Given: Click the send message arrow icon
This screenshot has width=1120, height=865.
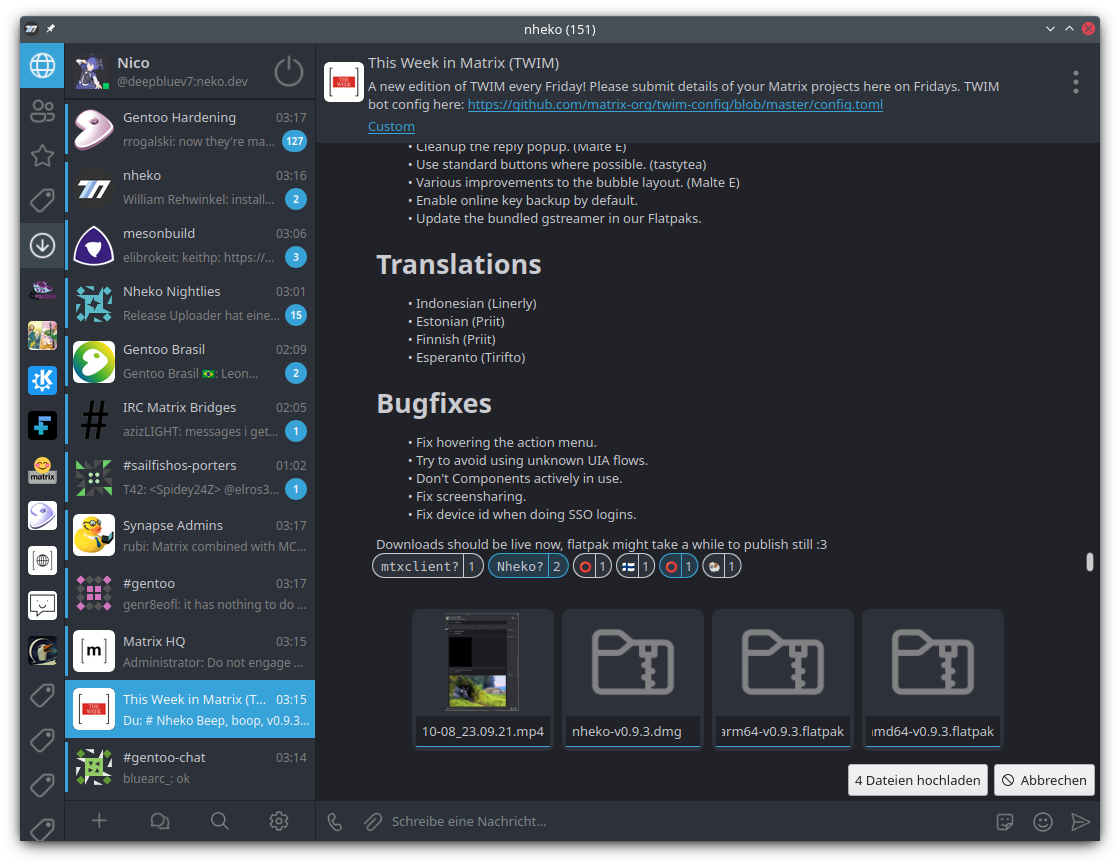Looking at the screenshot, I should tap(1080, 821).
